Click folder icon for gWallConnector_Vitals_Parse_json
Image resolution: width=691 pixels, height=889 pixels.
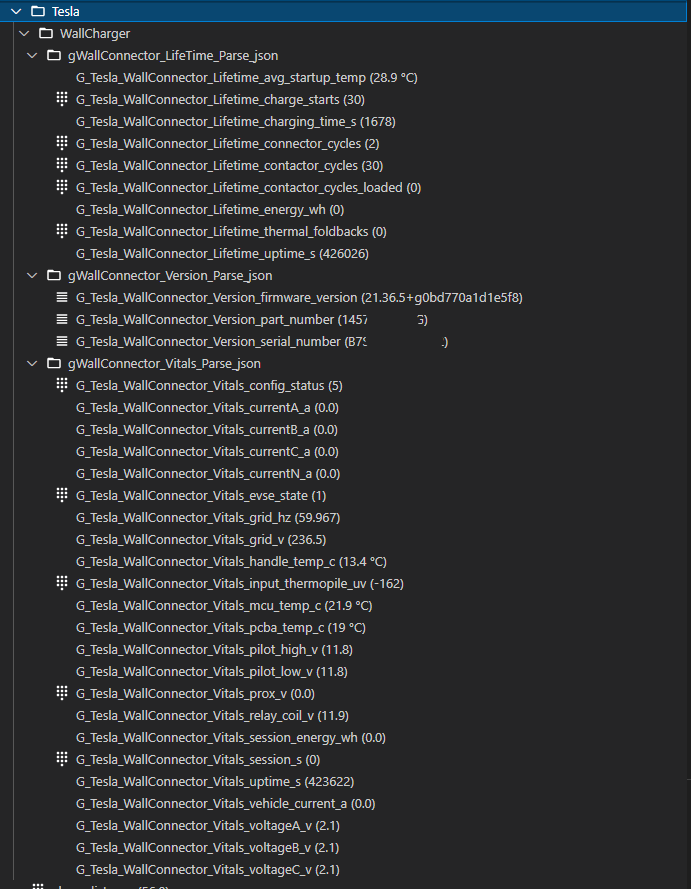pos(54,363)
